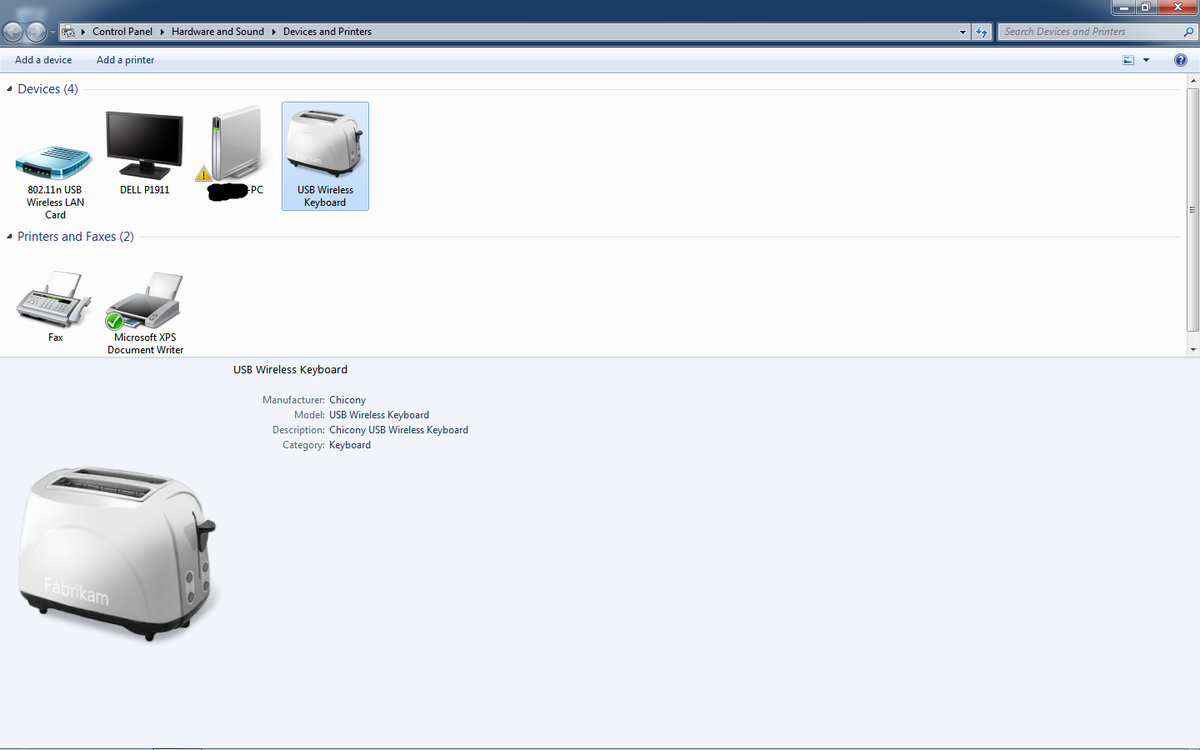Collapse the Printers and Faxes group
This screenshot has height=750, width=1200.
pyautogui.click(x=9, y=237)
